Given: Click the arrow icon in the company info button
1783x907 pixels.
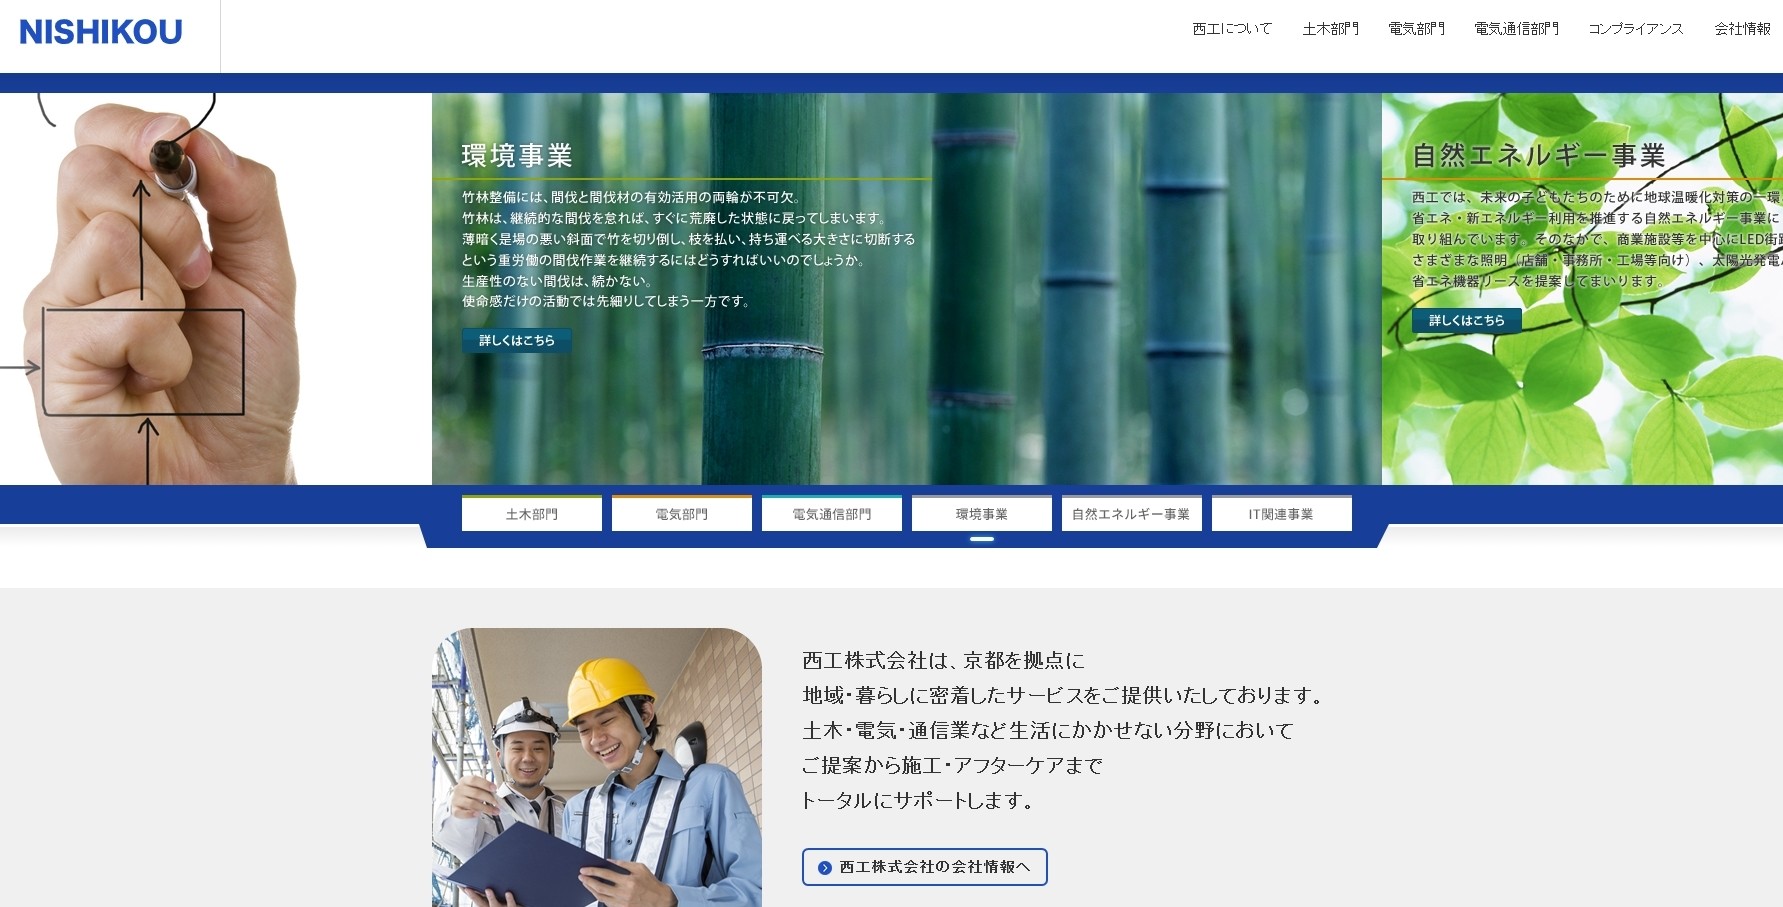Looking at the screenshot, I should click(x=825, y=868).
